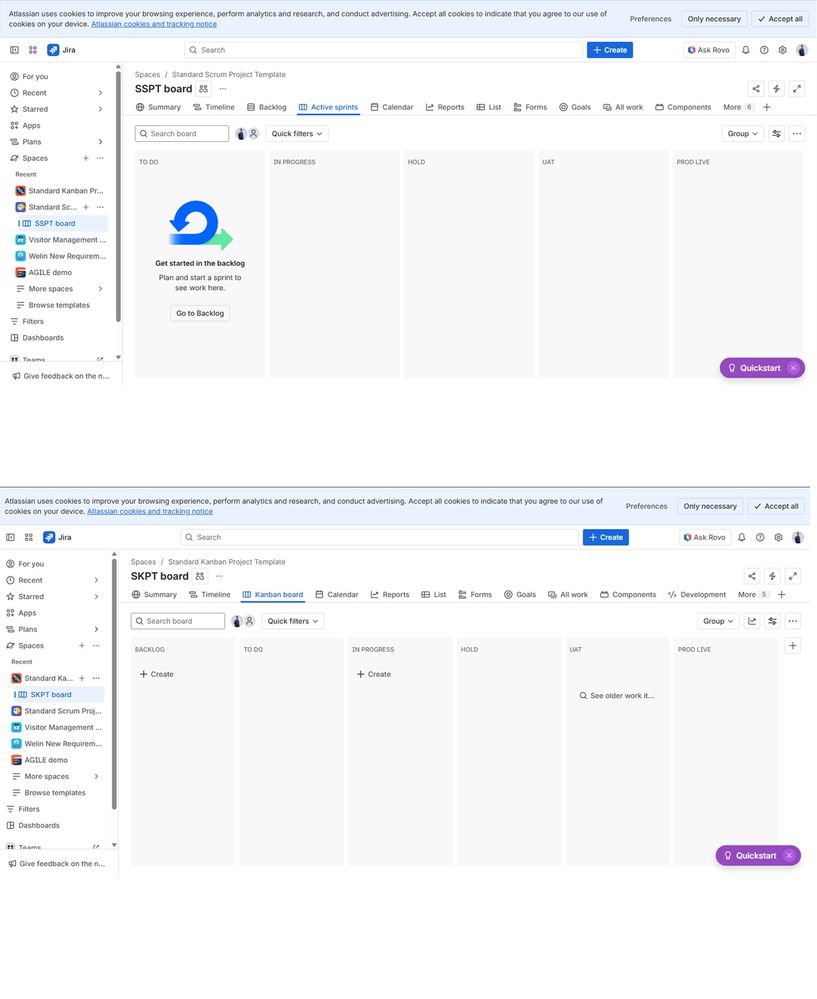Expand Plans in SSPT window sidebar
817x999 pixels.
[x=100, y=142]
